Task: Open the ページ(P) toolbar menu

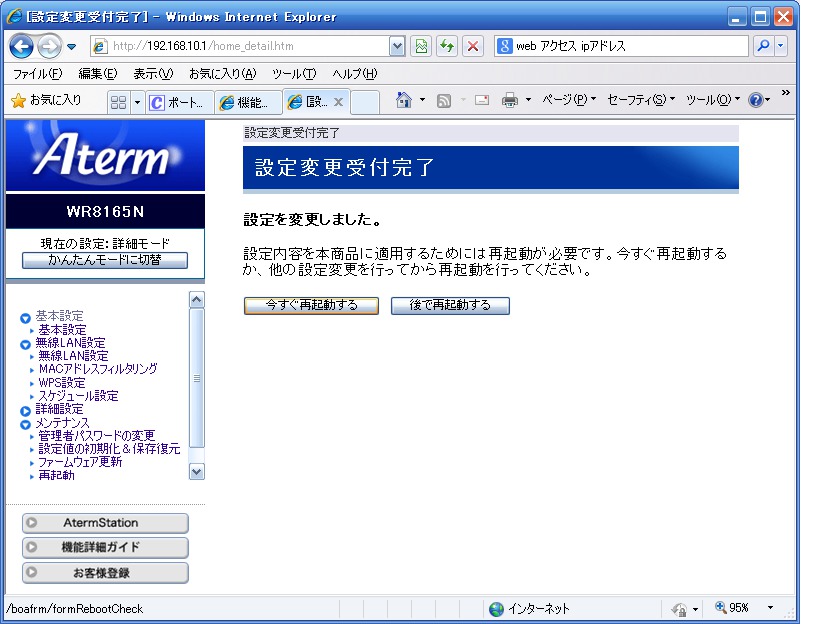Action: [x=569, y=100]
